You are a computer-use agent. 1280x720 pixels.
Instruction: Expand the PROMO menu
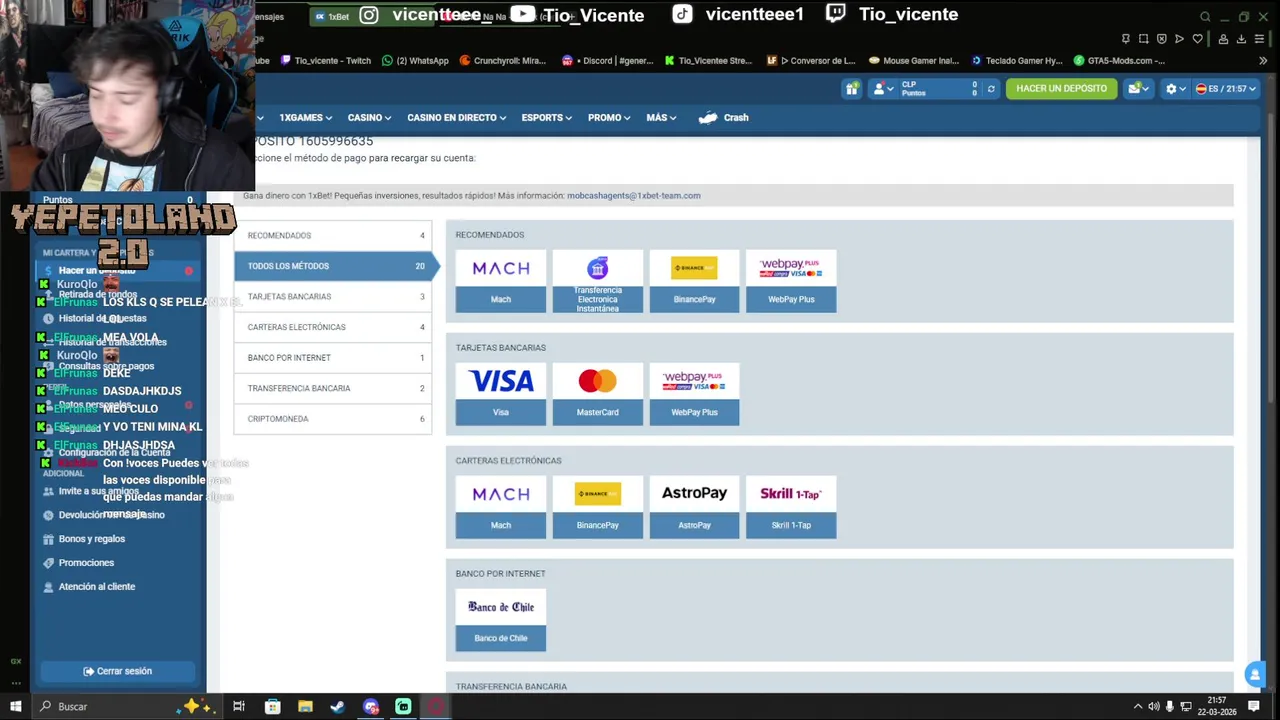(x=608, y=118)
